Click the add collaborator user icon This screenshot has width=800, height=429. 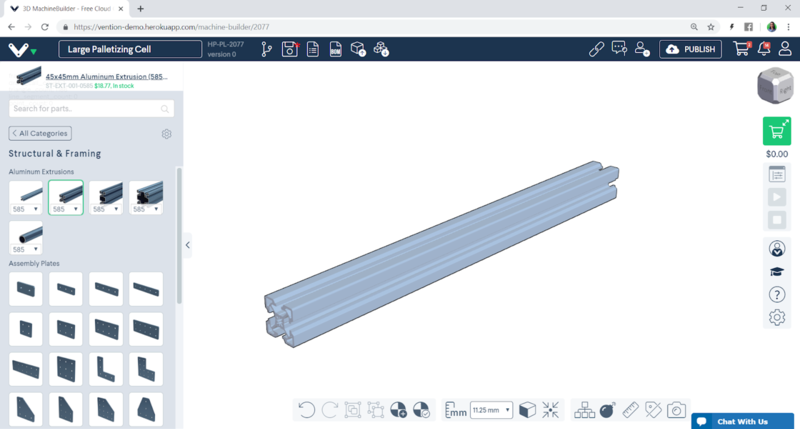click(x=641, y=49)
